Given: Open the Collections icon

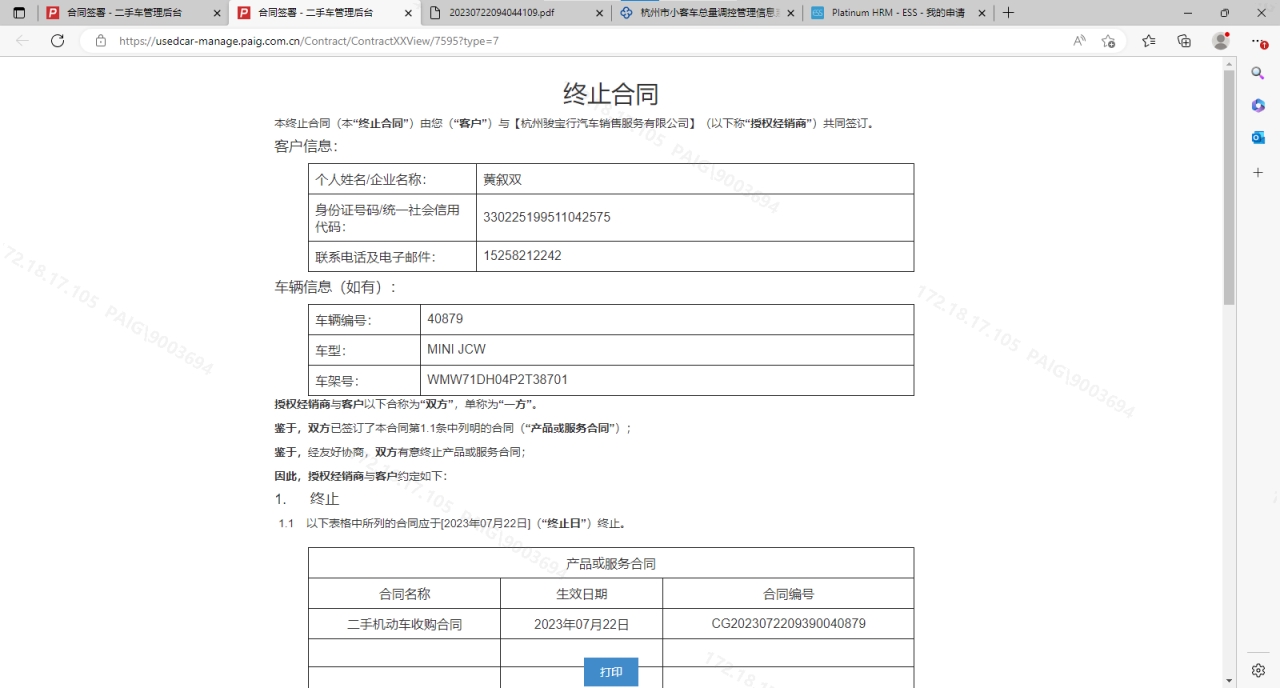Looking at the screenshot, I should coord(1184,41).
